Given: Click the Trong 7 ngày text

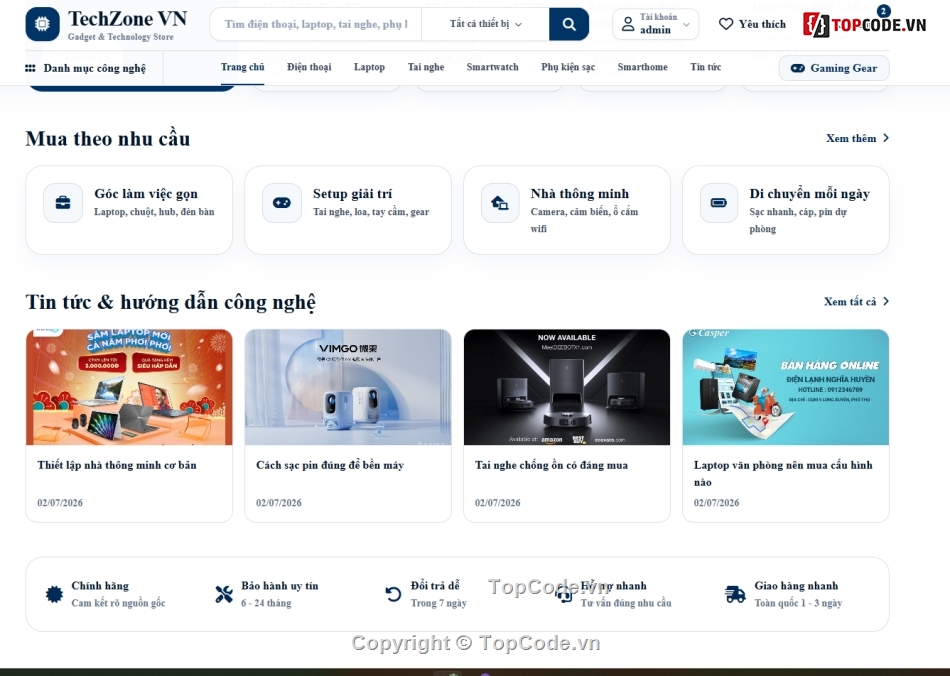Looking at the screenshot, I should 439,603.
